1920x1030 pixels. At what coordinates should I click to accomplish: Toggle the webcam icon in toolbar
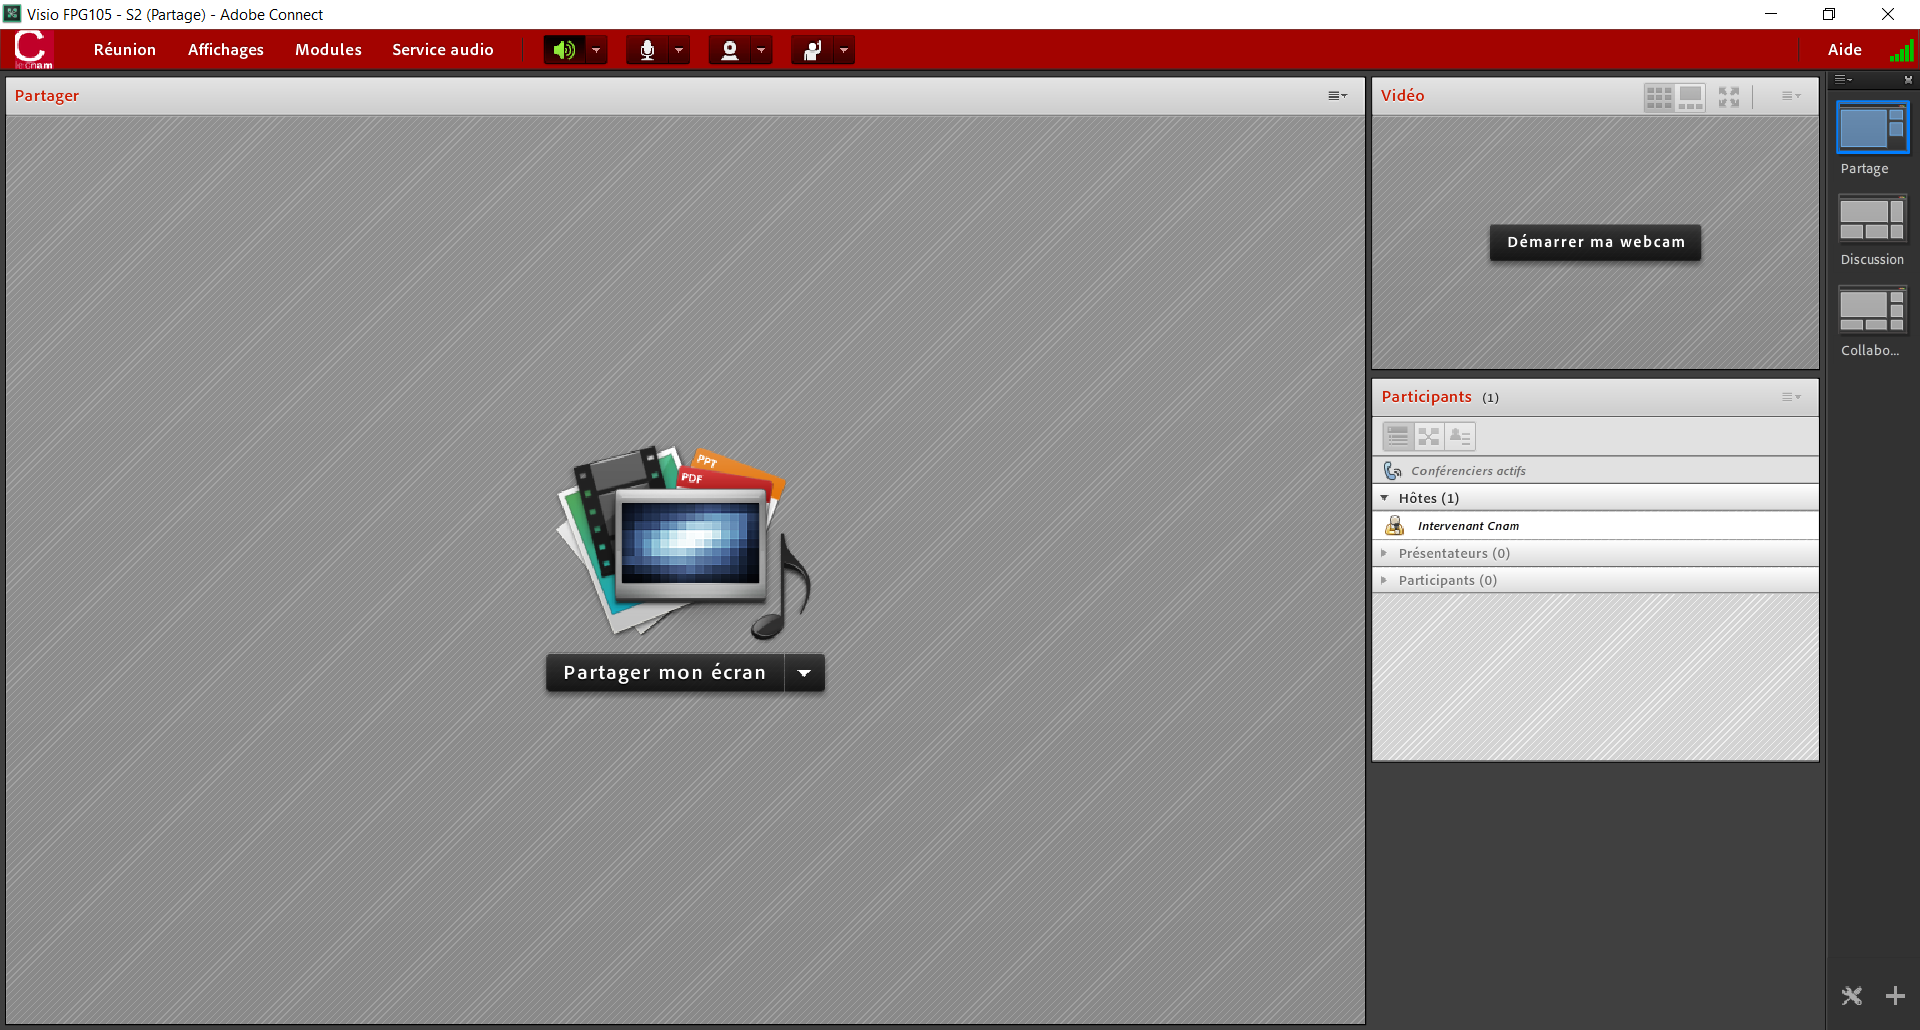pyautogui.click(x=730, y=50)
